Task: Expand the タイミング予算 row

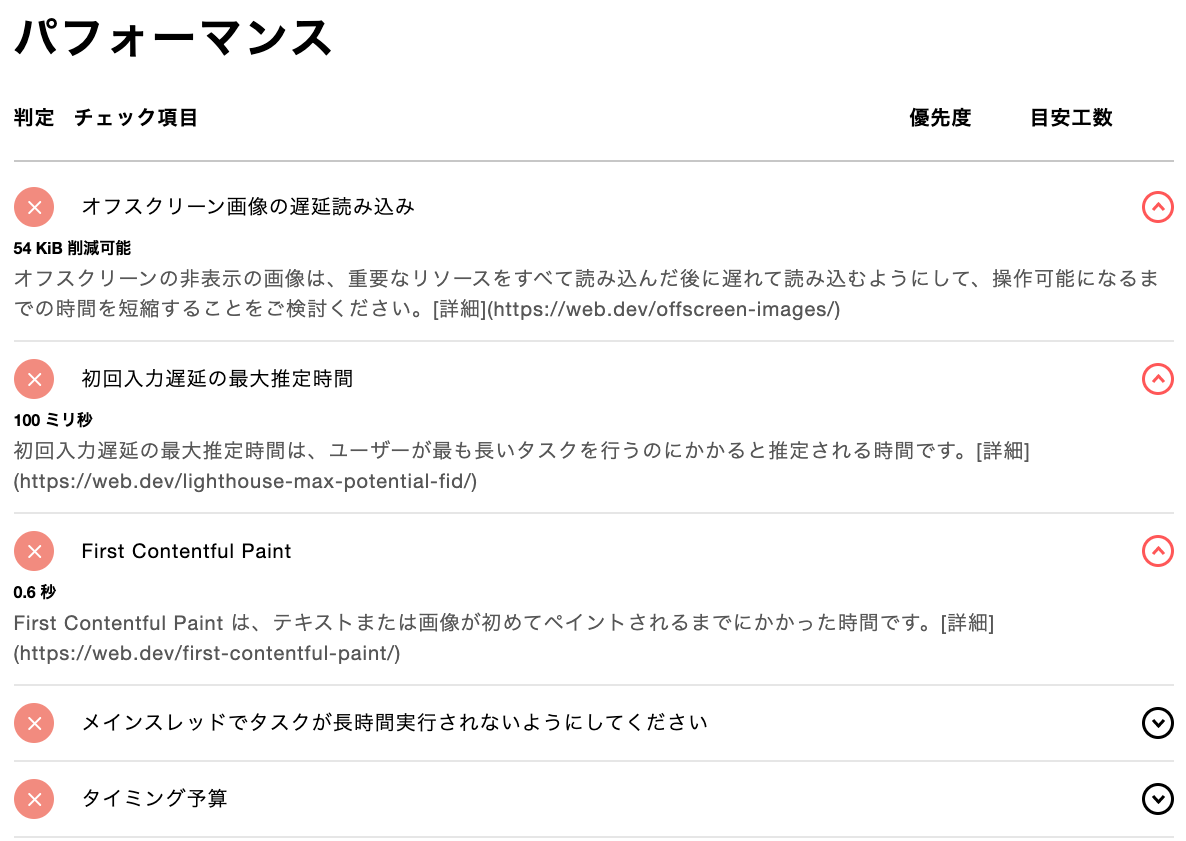Action: tap(1157, 799)
